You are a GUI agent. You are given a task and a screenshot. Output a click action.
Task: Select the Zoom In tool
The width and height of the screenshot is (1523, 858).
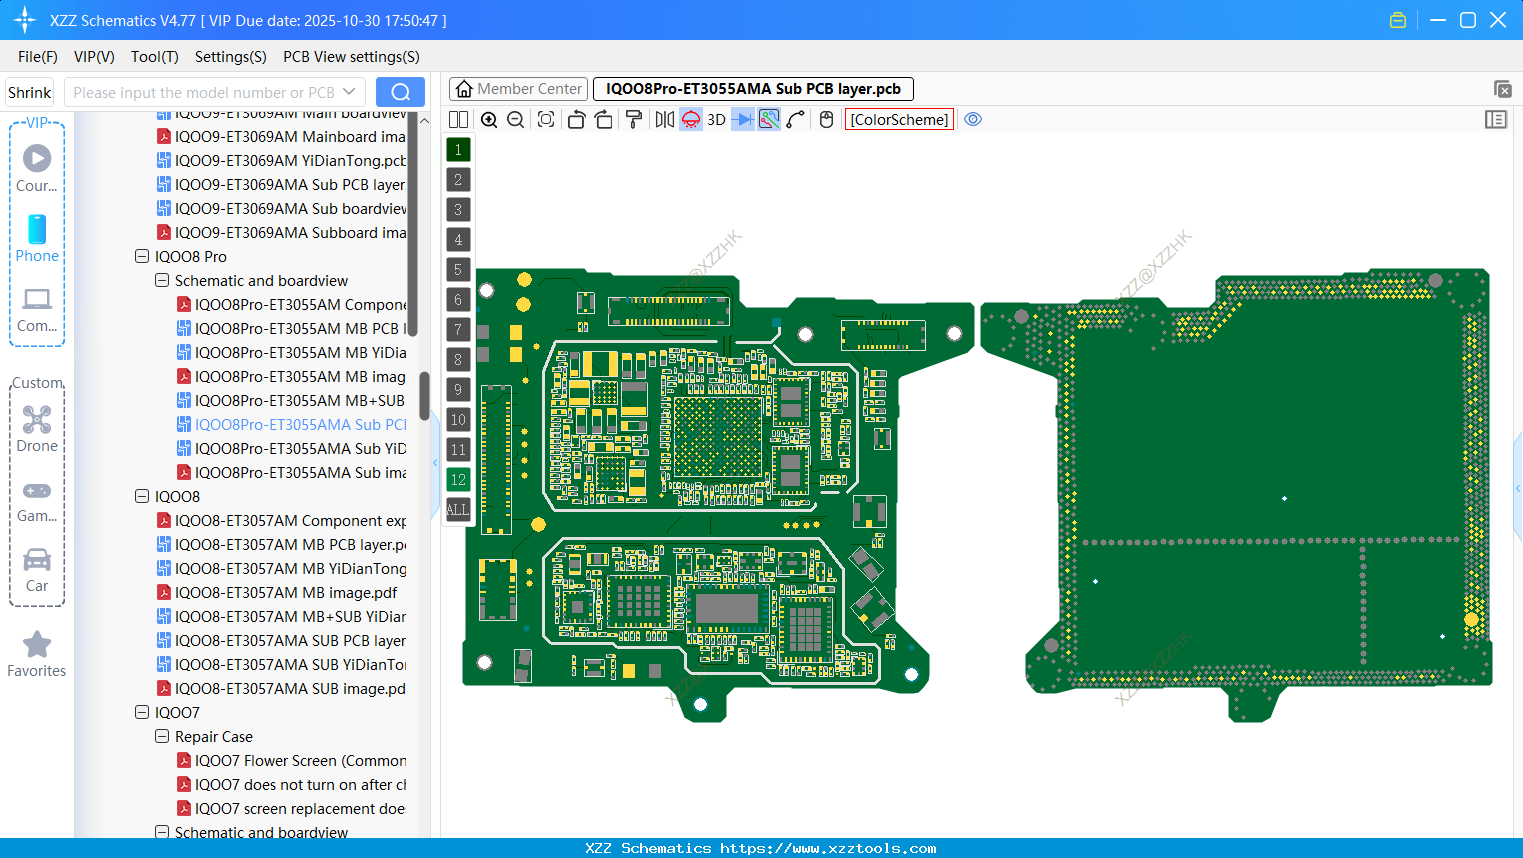[489, 119]
